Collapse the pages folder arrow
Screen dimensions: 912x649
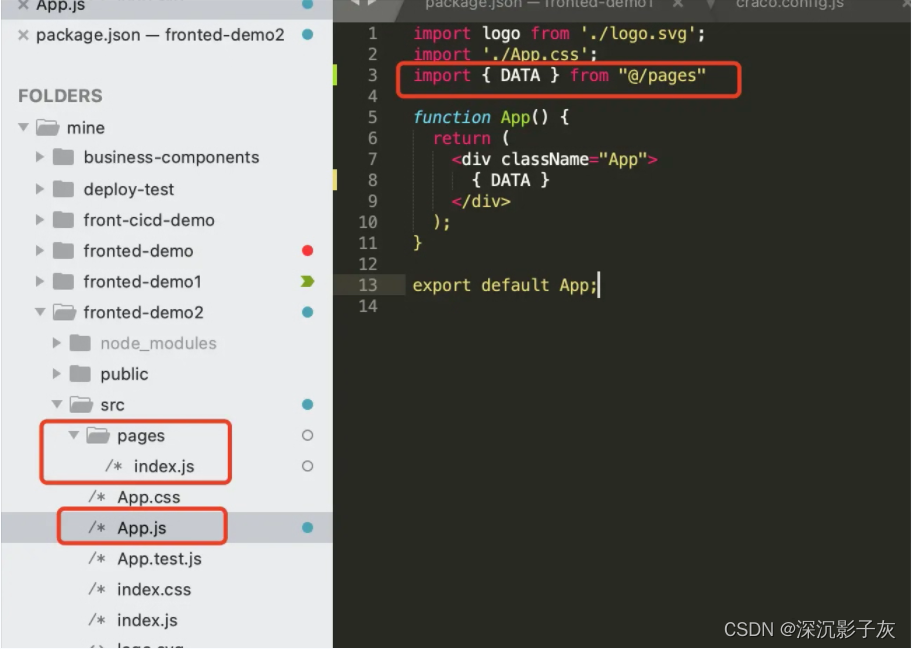pyautogui.click(x=73, y=435)
